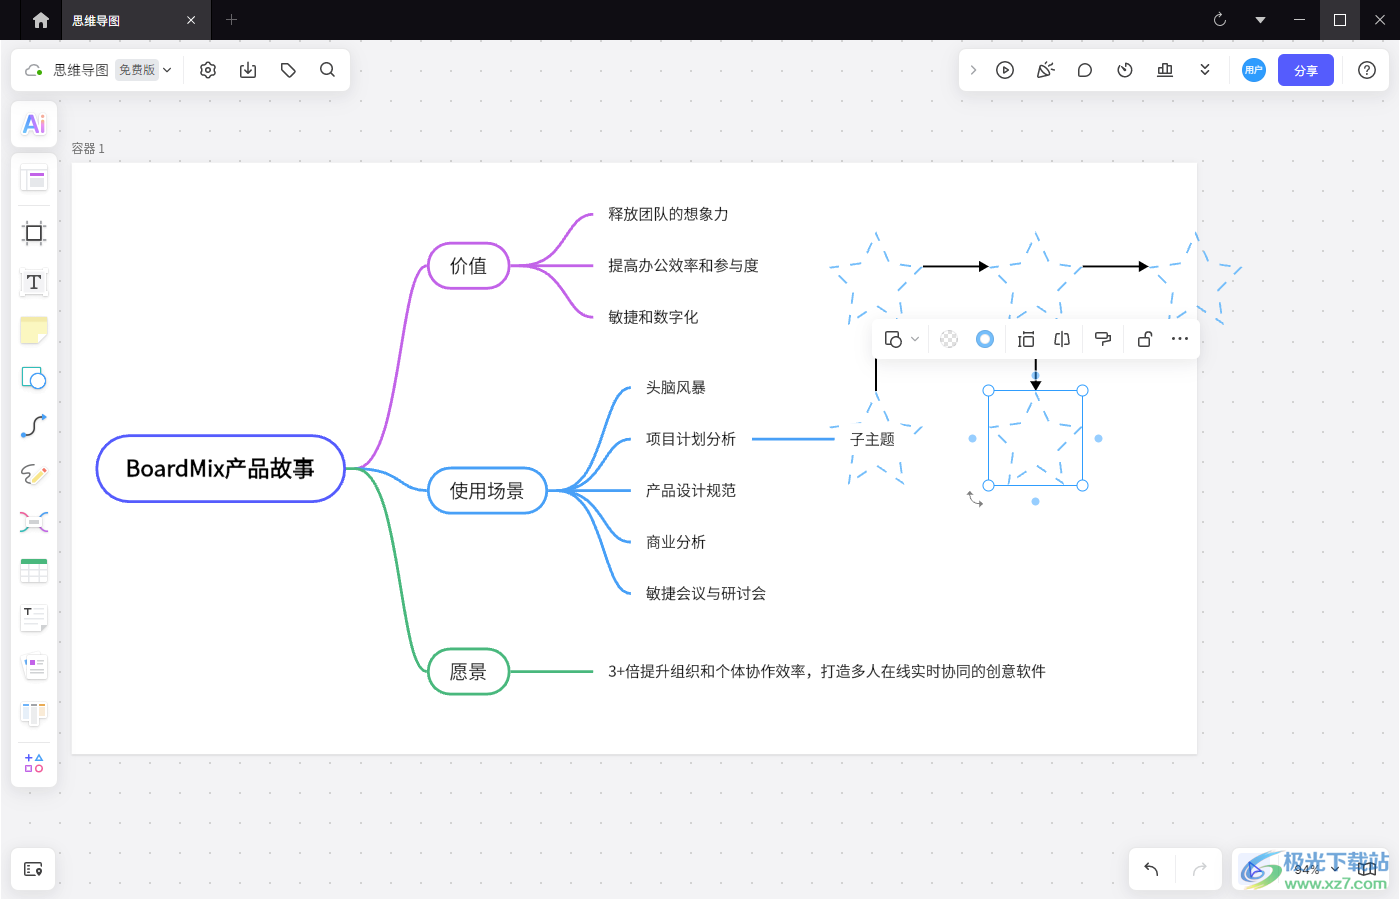Open file menu arrow beside 免费版
This screenshot has height=900, width=1400.
tap(167, 70)
